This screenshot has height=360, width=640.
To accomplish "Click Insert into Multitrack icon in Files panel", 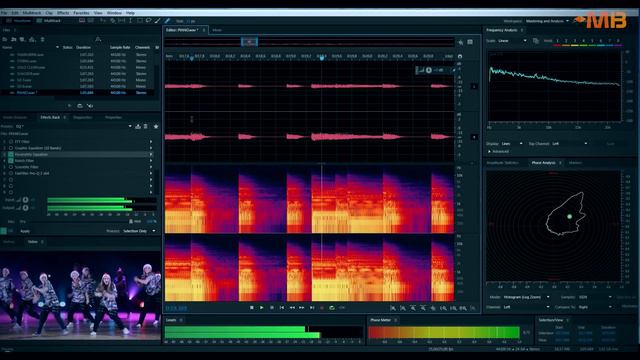I will pos(32,40).
